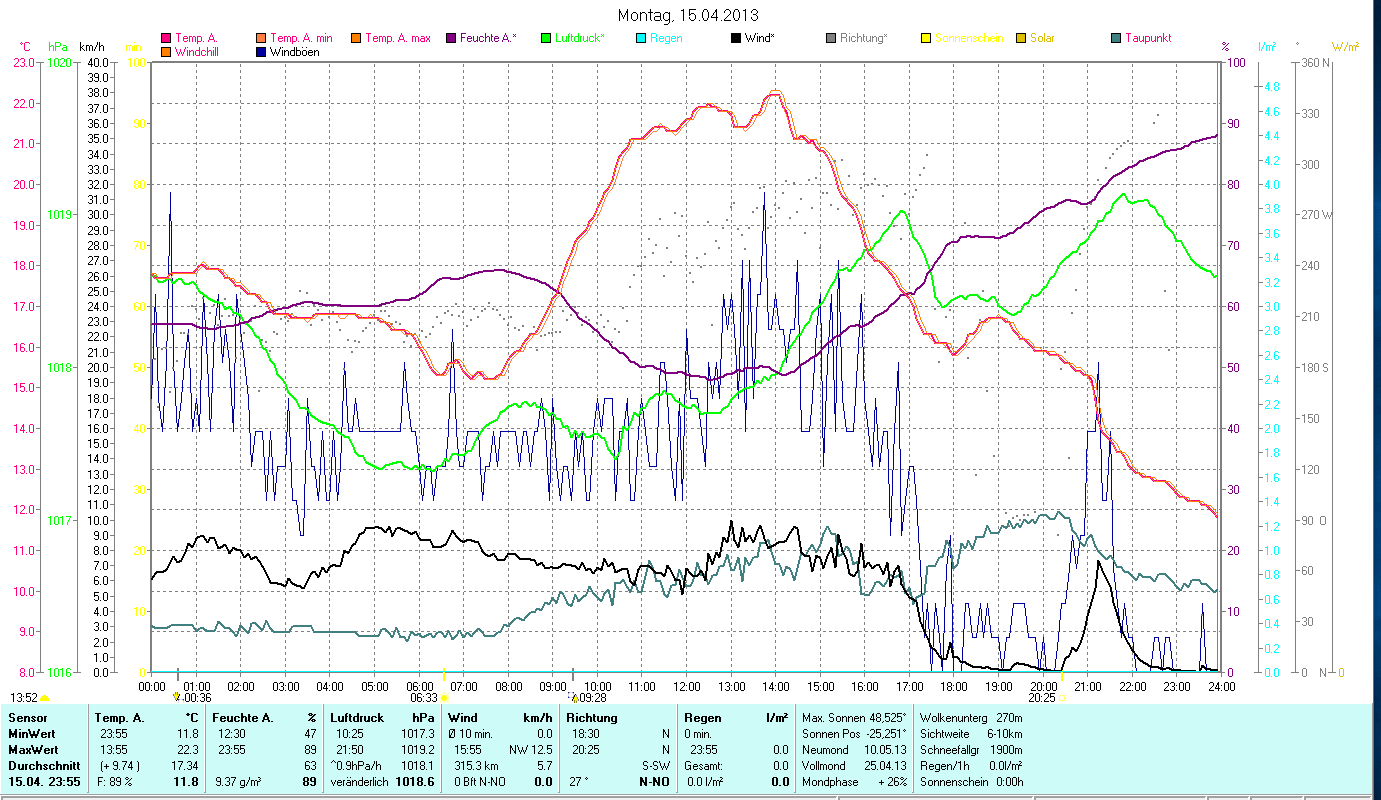Click the current pressure value 1018.6
This screenshot has height=800, width=1381.
[x=416, y=781]
